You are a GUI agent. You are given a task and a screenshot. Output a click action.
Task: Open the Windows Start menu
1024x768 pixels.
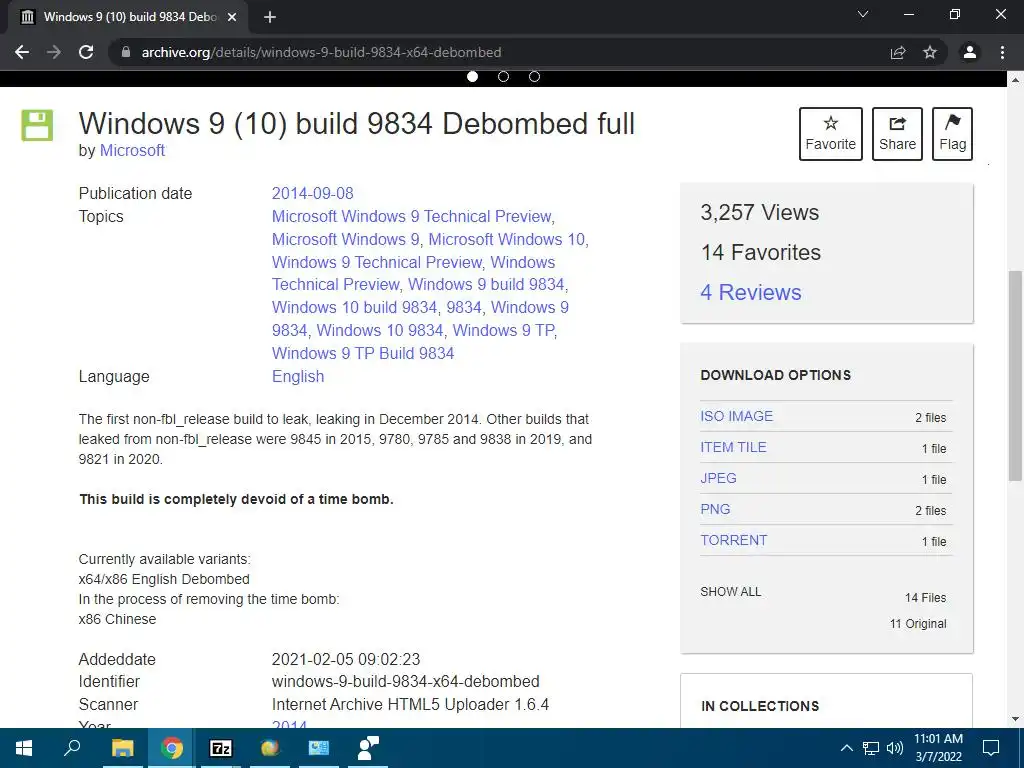(24, 748)
